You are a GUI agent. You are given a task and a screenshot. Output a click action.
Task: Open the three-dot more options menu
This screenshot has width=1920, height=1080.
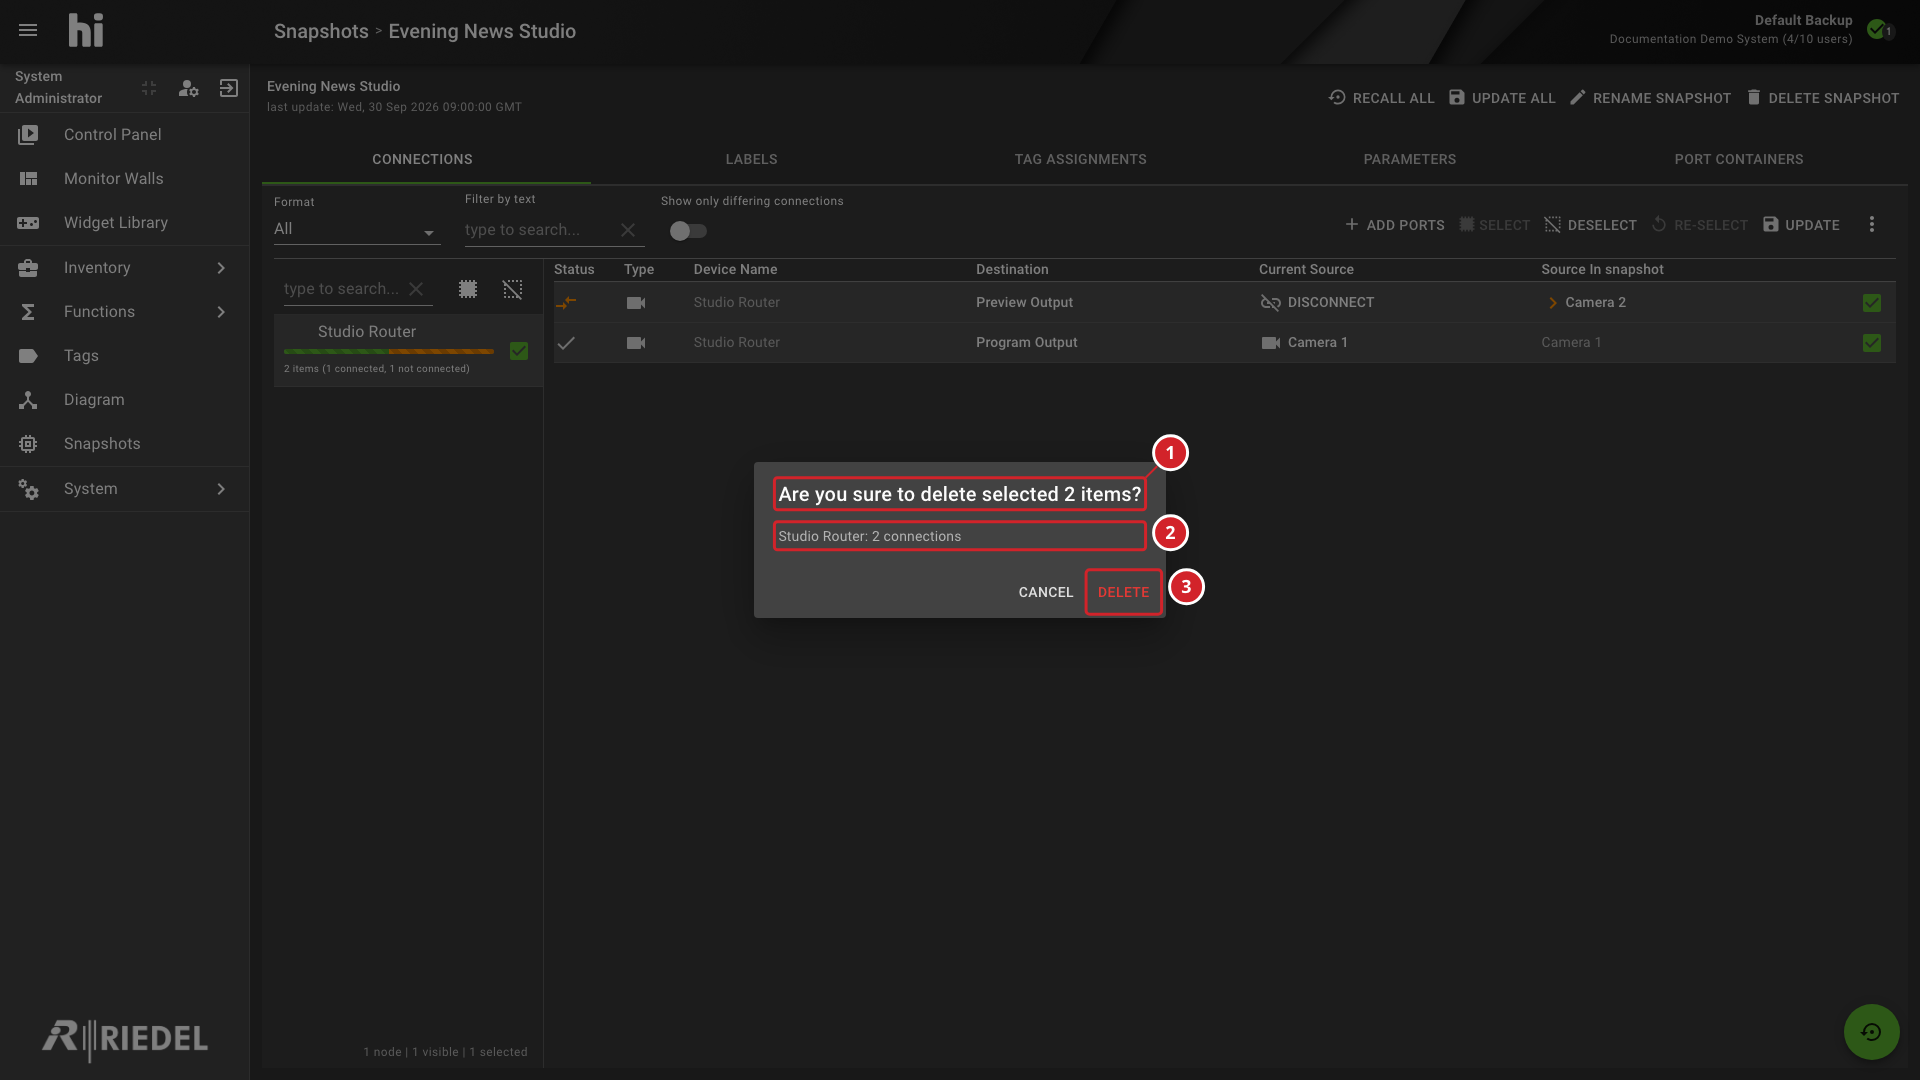pos(1872,224)
